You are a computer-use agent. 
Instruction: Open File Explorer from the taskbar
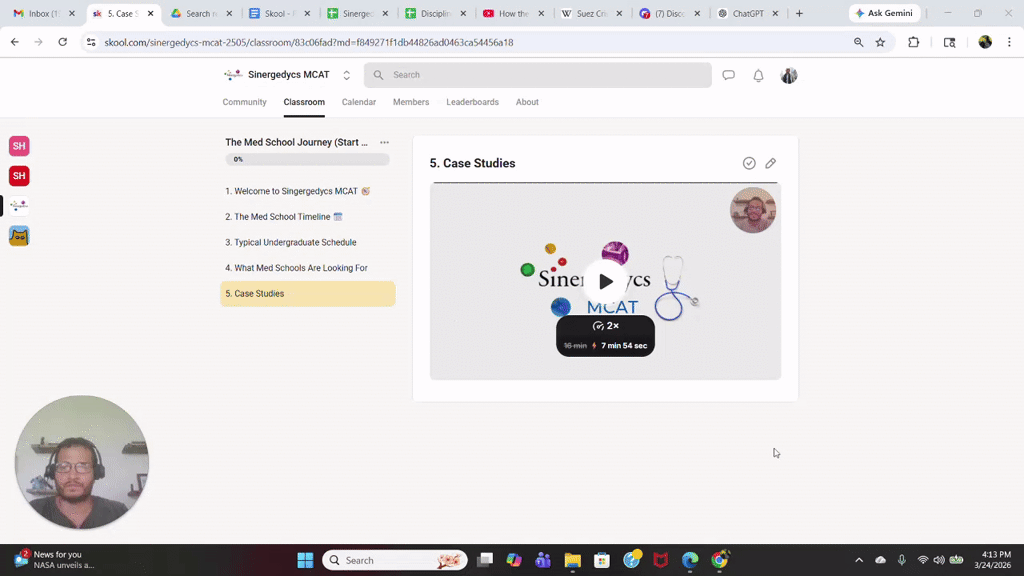tap(573, 560)
